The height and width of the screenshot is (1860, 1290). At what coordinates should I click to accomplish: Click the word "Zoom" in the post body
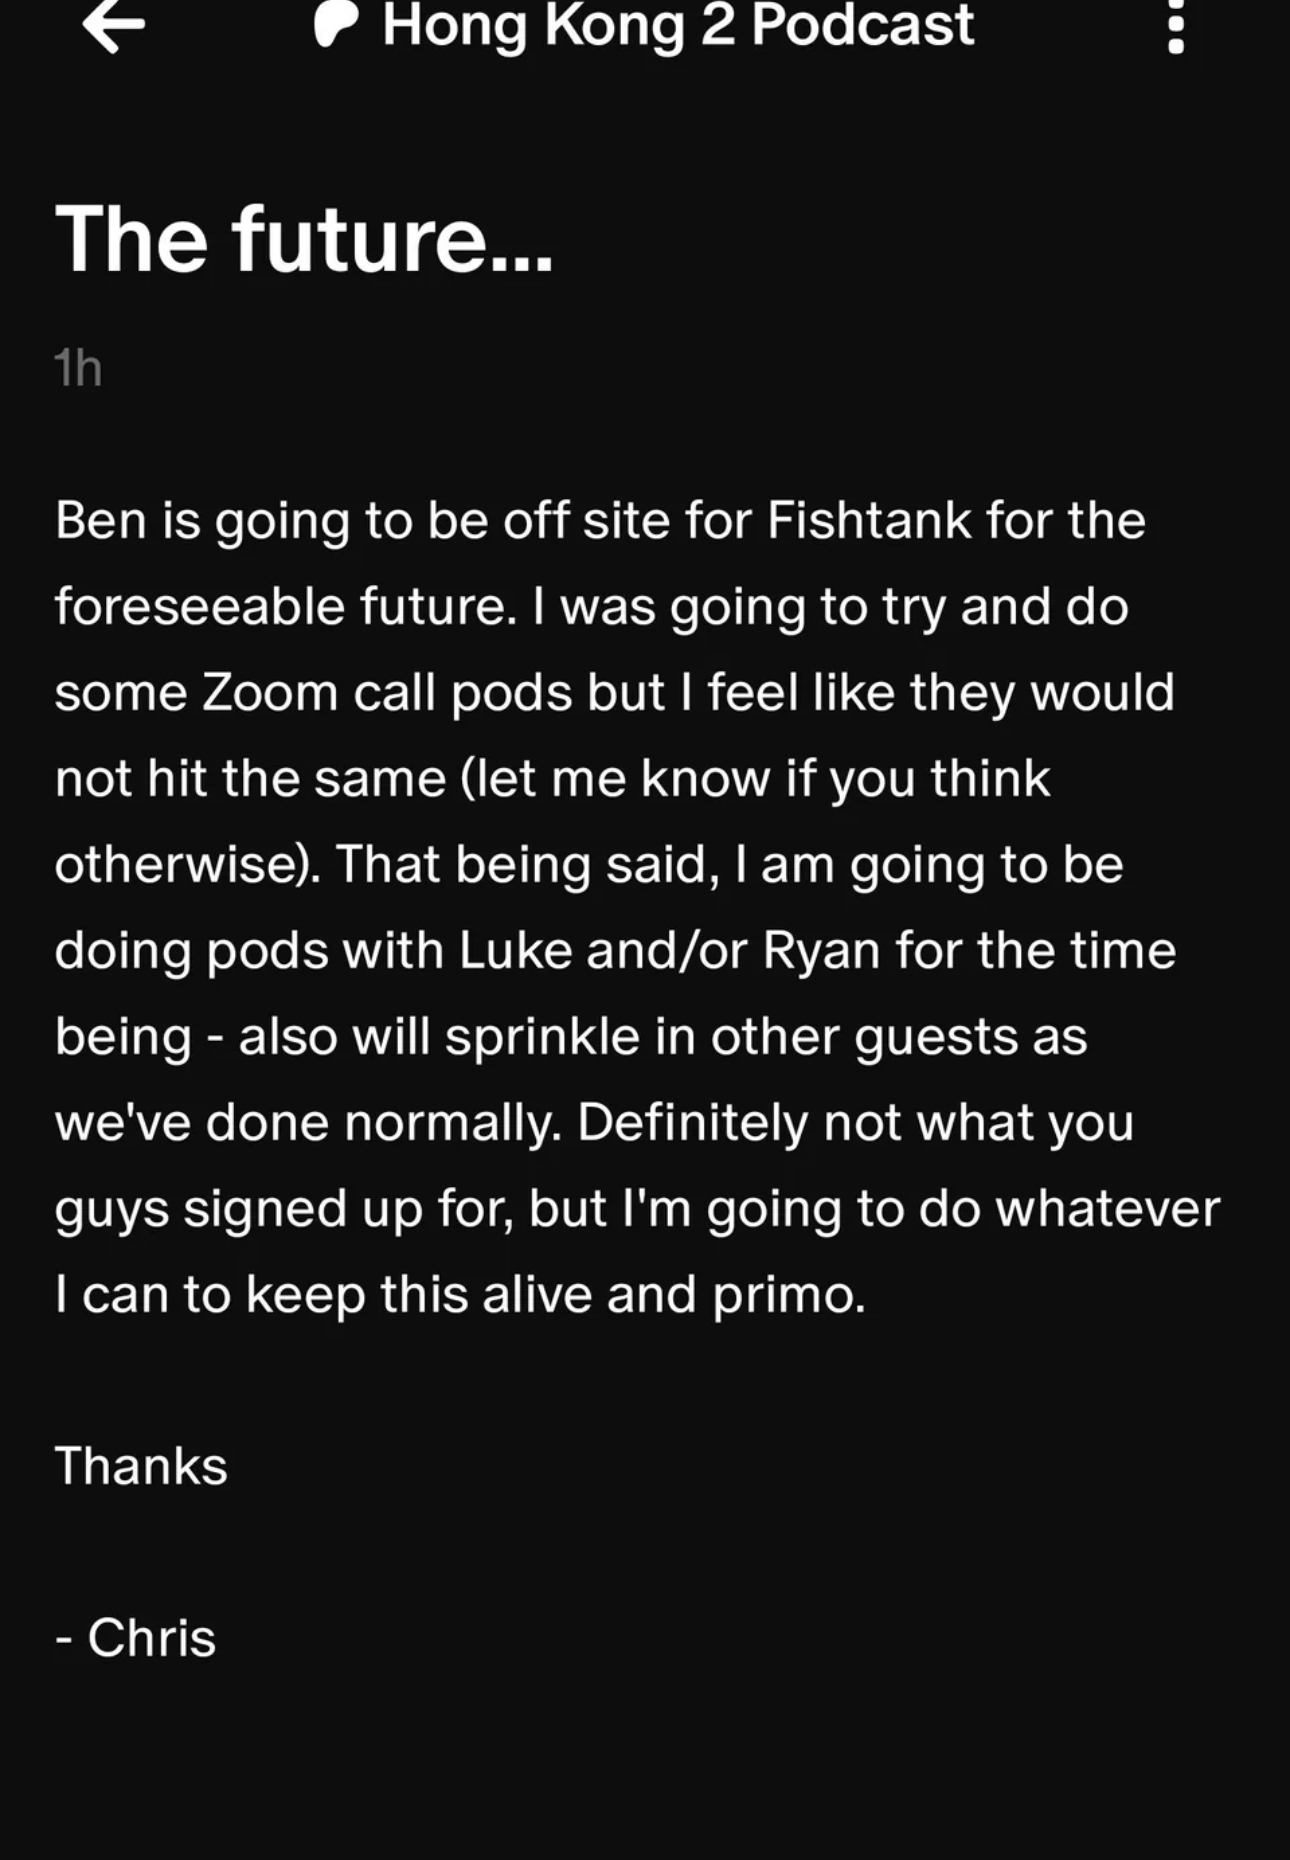[270, 693]
